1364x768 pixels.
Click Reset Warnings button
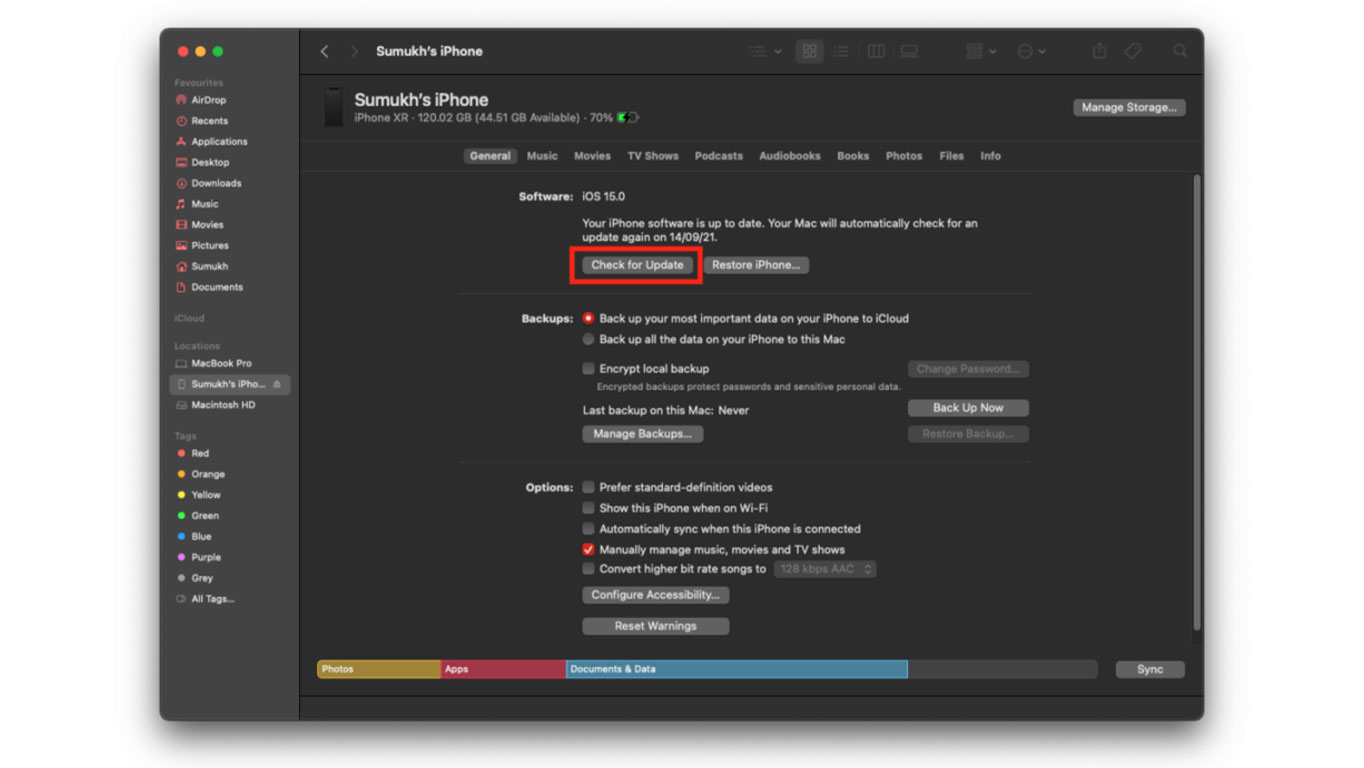(656, 626)
